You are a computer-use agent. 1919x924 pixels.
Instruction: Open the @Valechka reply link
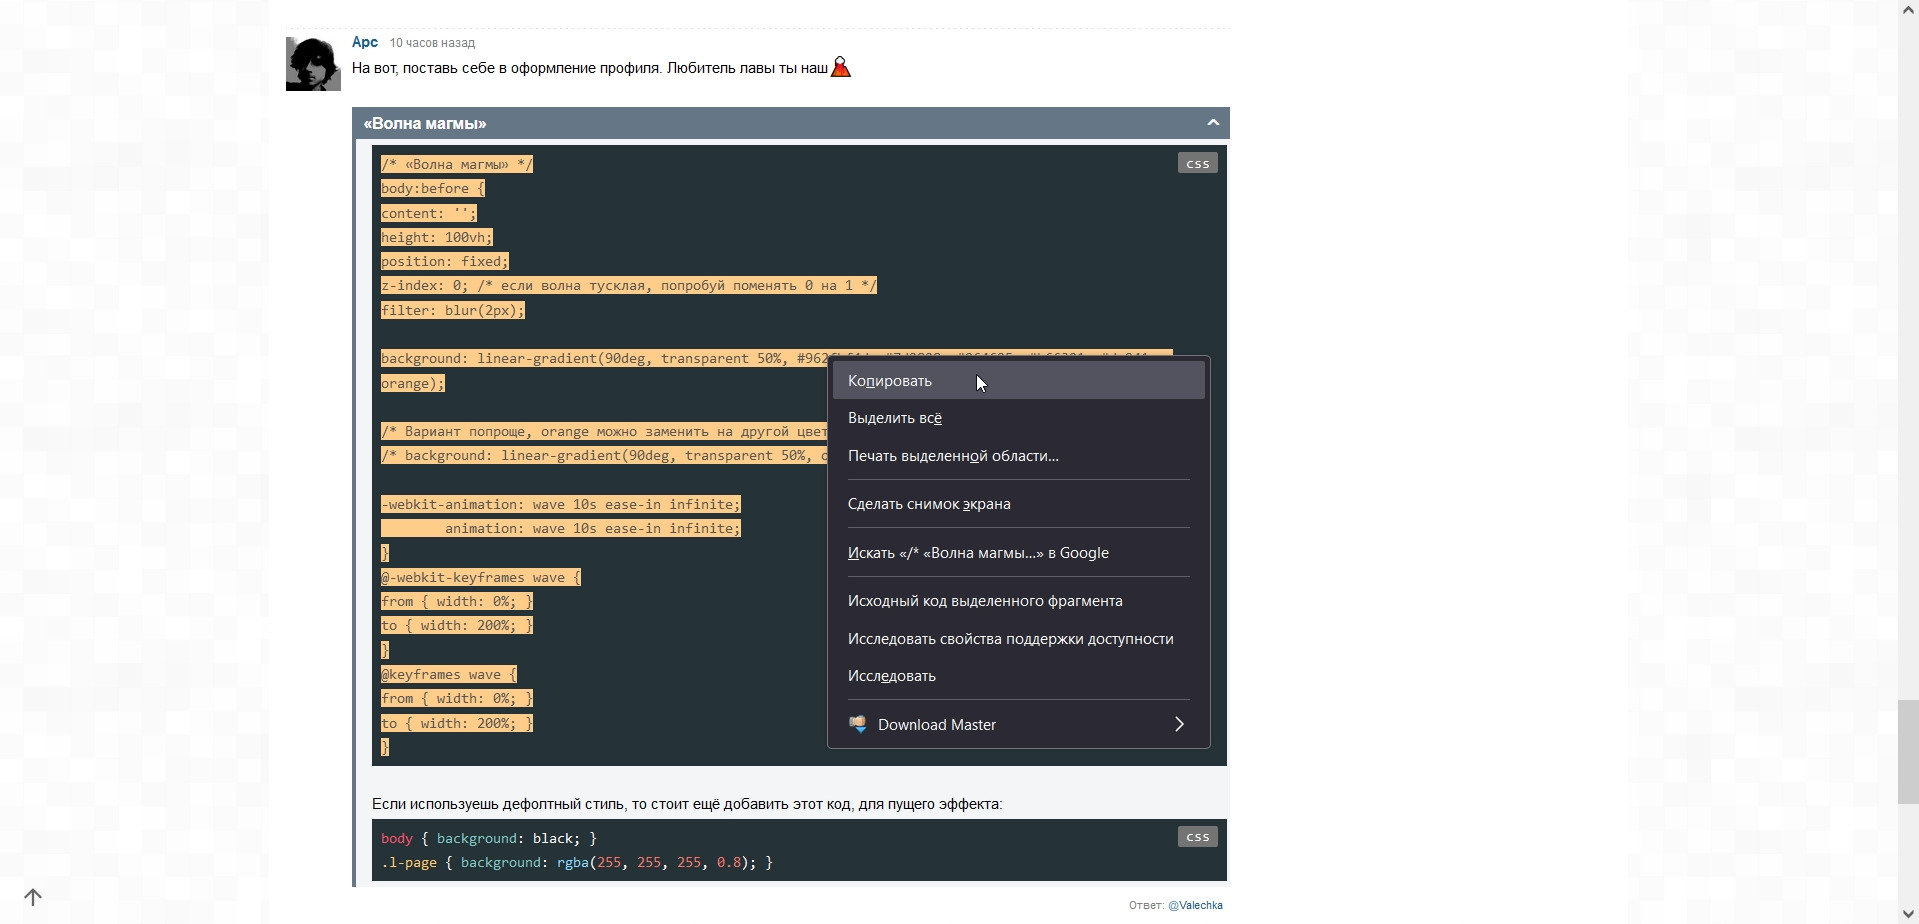coord(1194,905)
